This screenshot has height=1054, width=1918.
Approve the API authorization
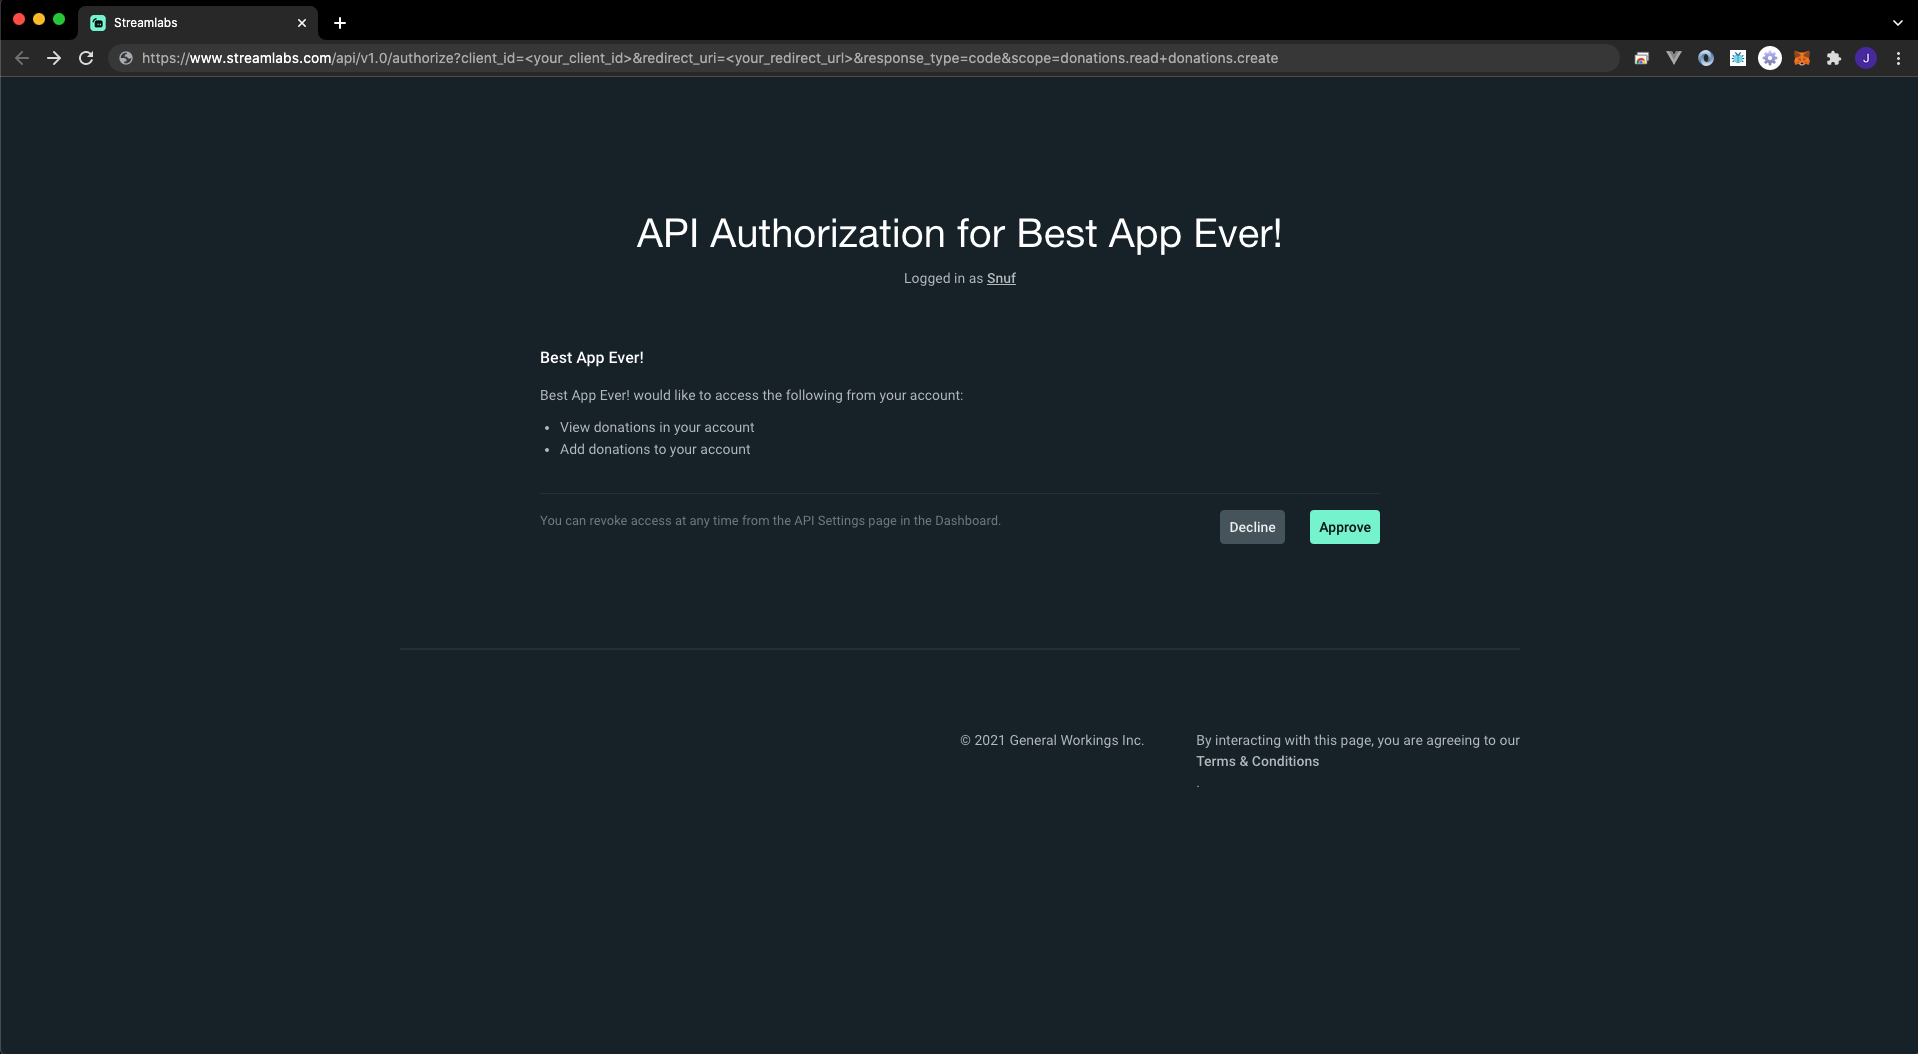[x=1344, y=527]
